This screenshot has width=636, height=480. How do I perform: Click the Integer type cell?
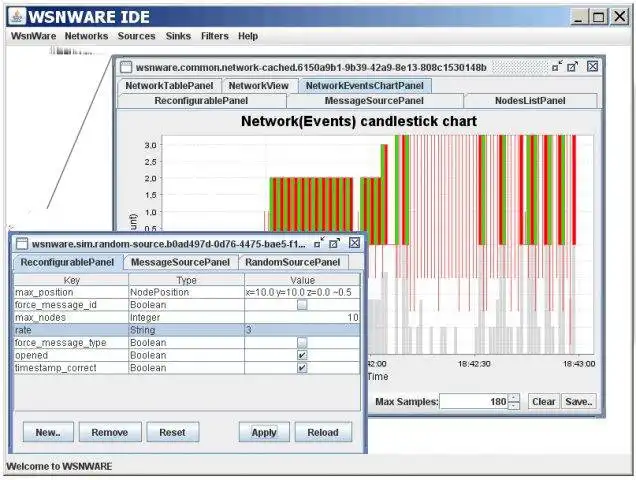187,317
